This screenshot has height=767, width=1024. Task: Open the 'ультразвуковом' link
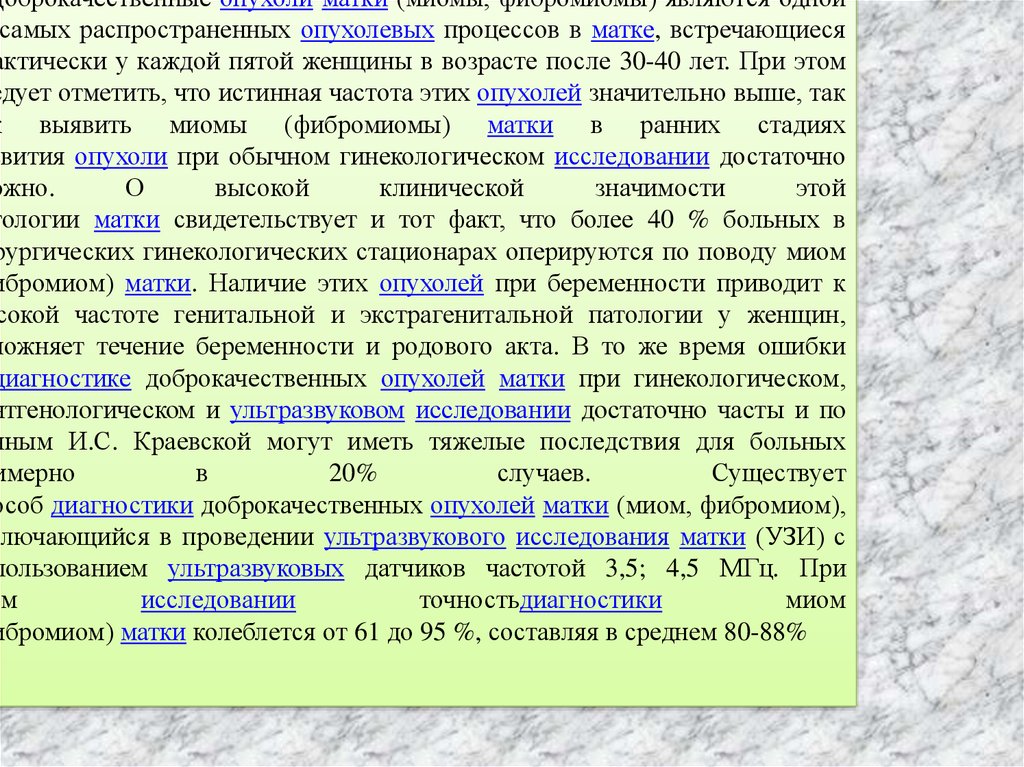click(317, 411)
